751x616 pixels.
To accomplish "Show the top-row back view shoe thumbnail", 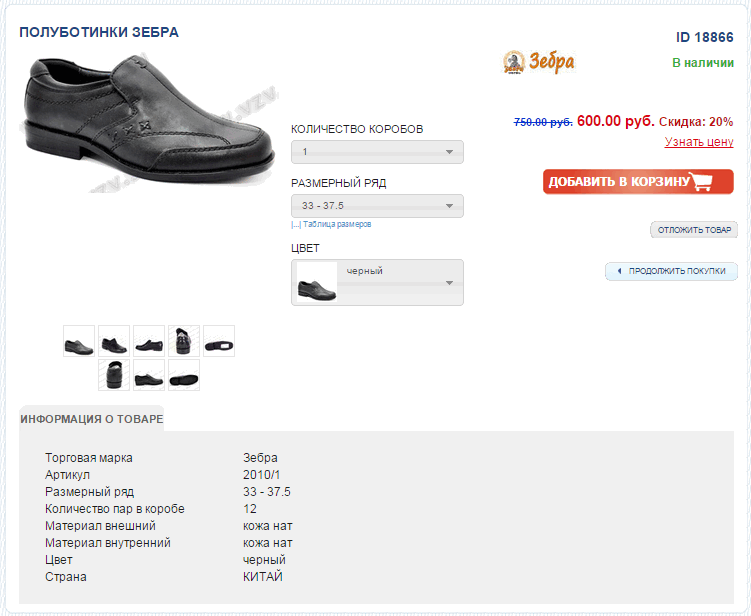I will (184, 341).
